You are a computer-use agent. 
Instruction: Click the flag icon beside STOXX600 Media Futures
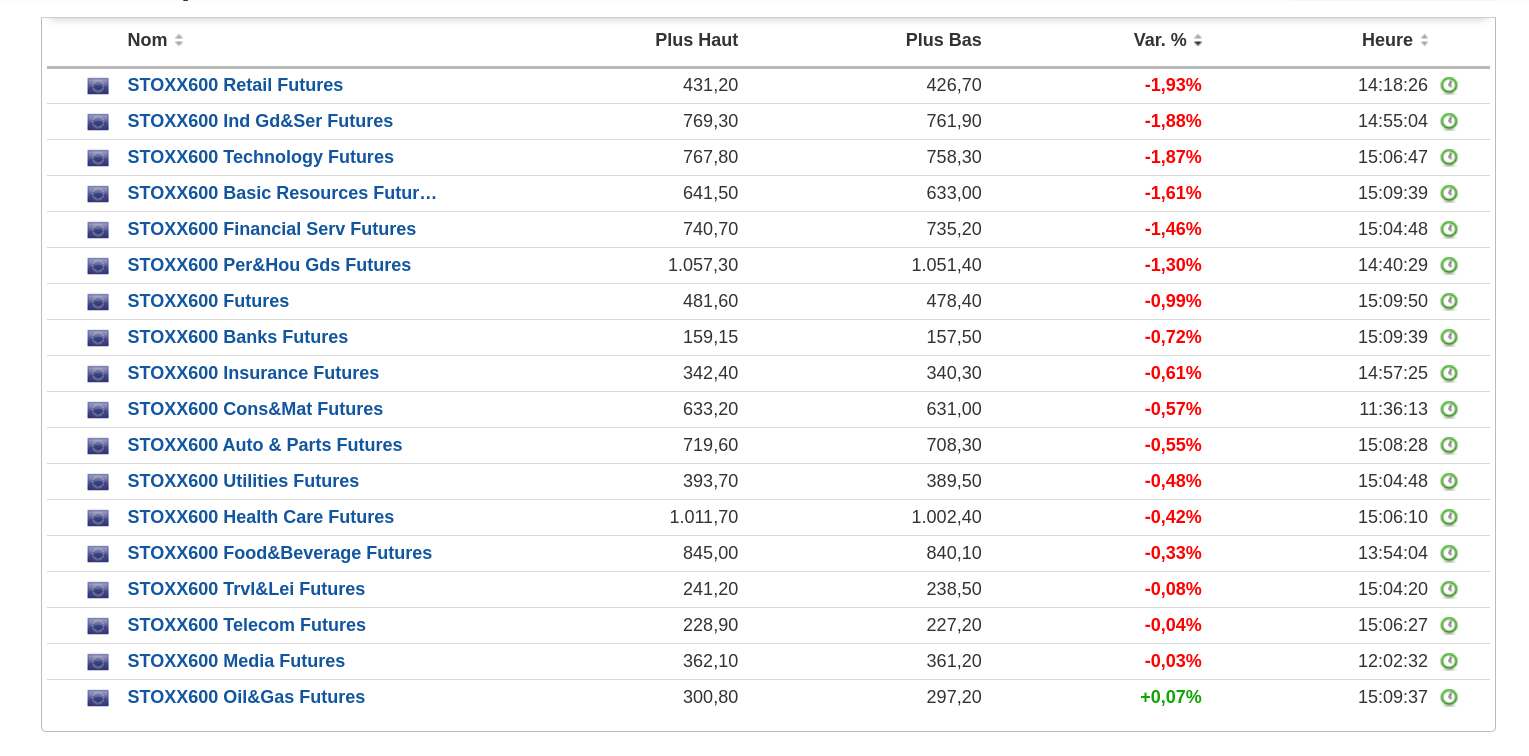98,662
